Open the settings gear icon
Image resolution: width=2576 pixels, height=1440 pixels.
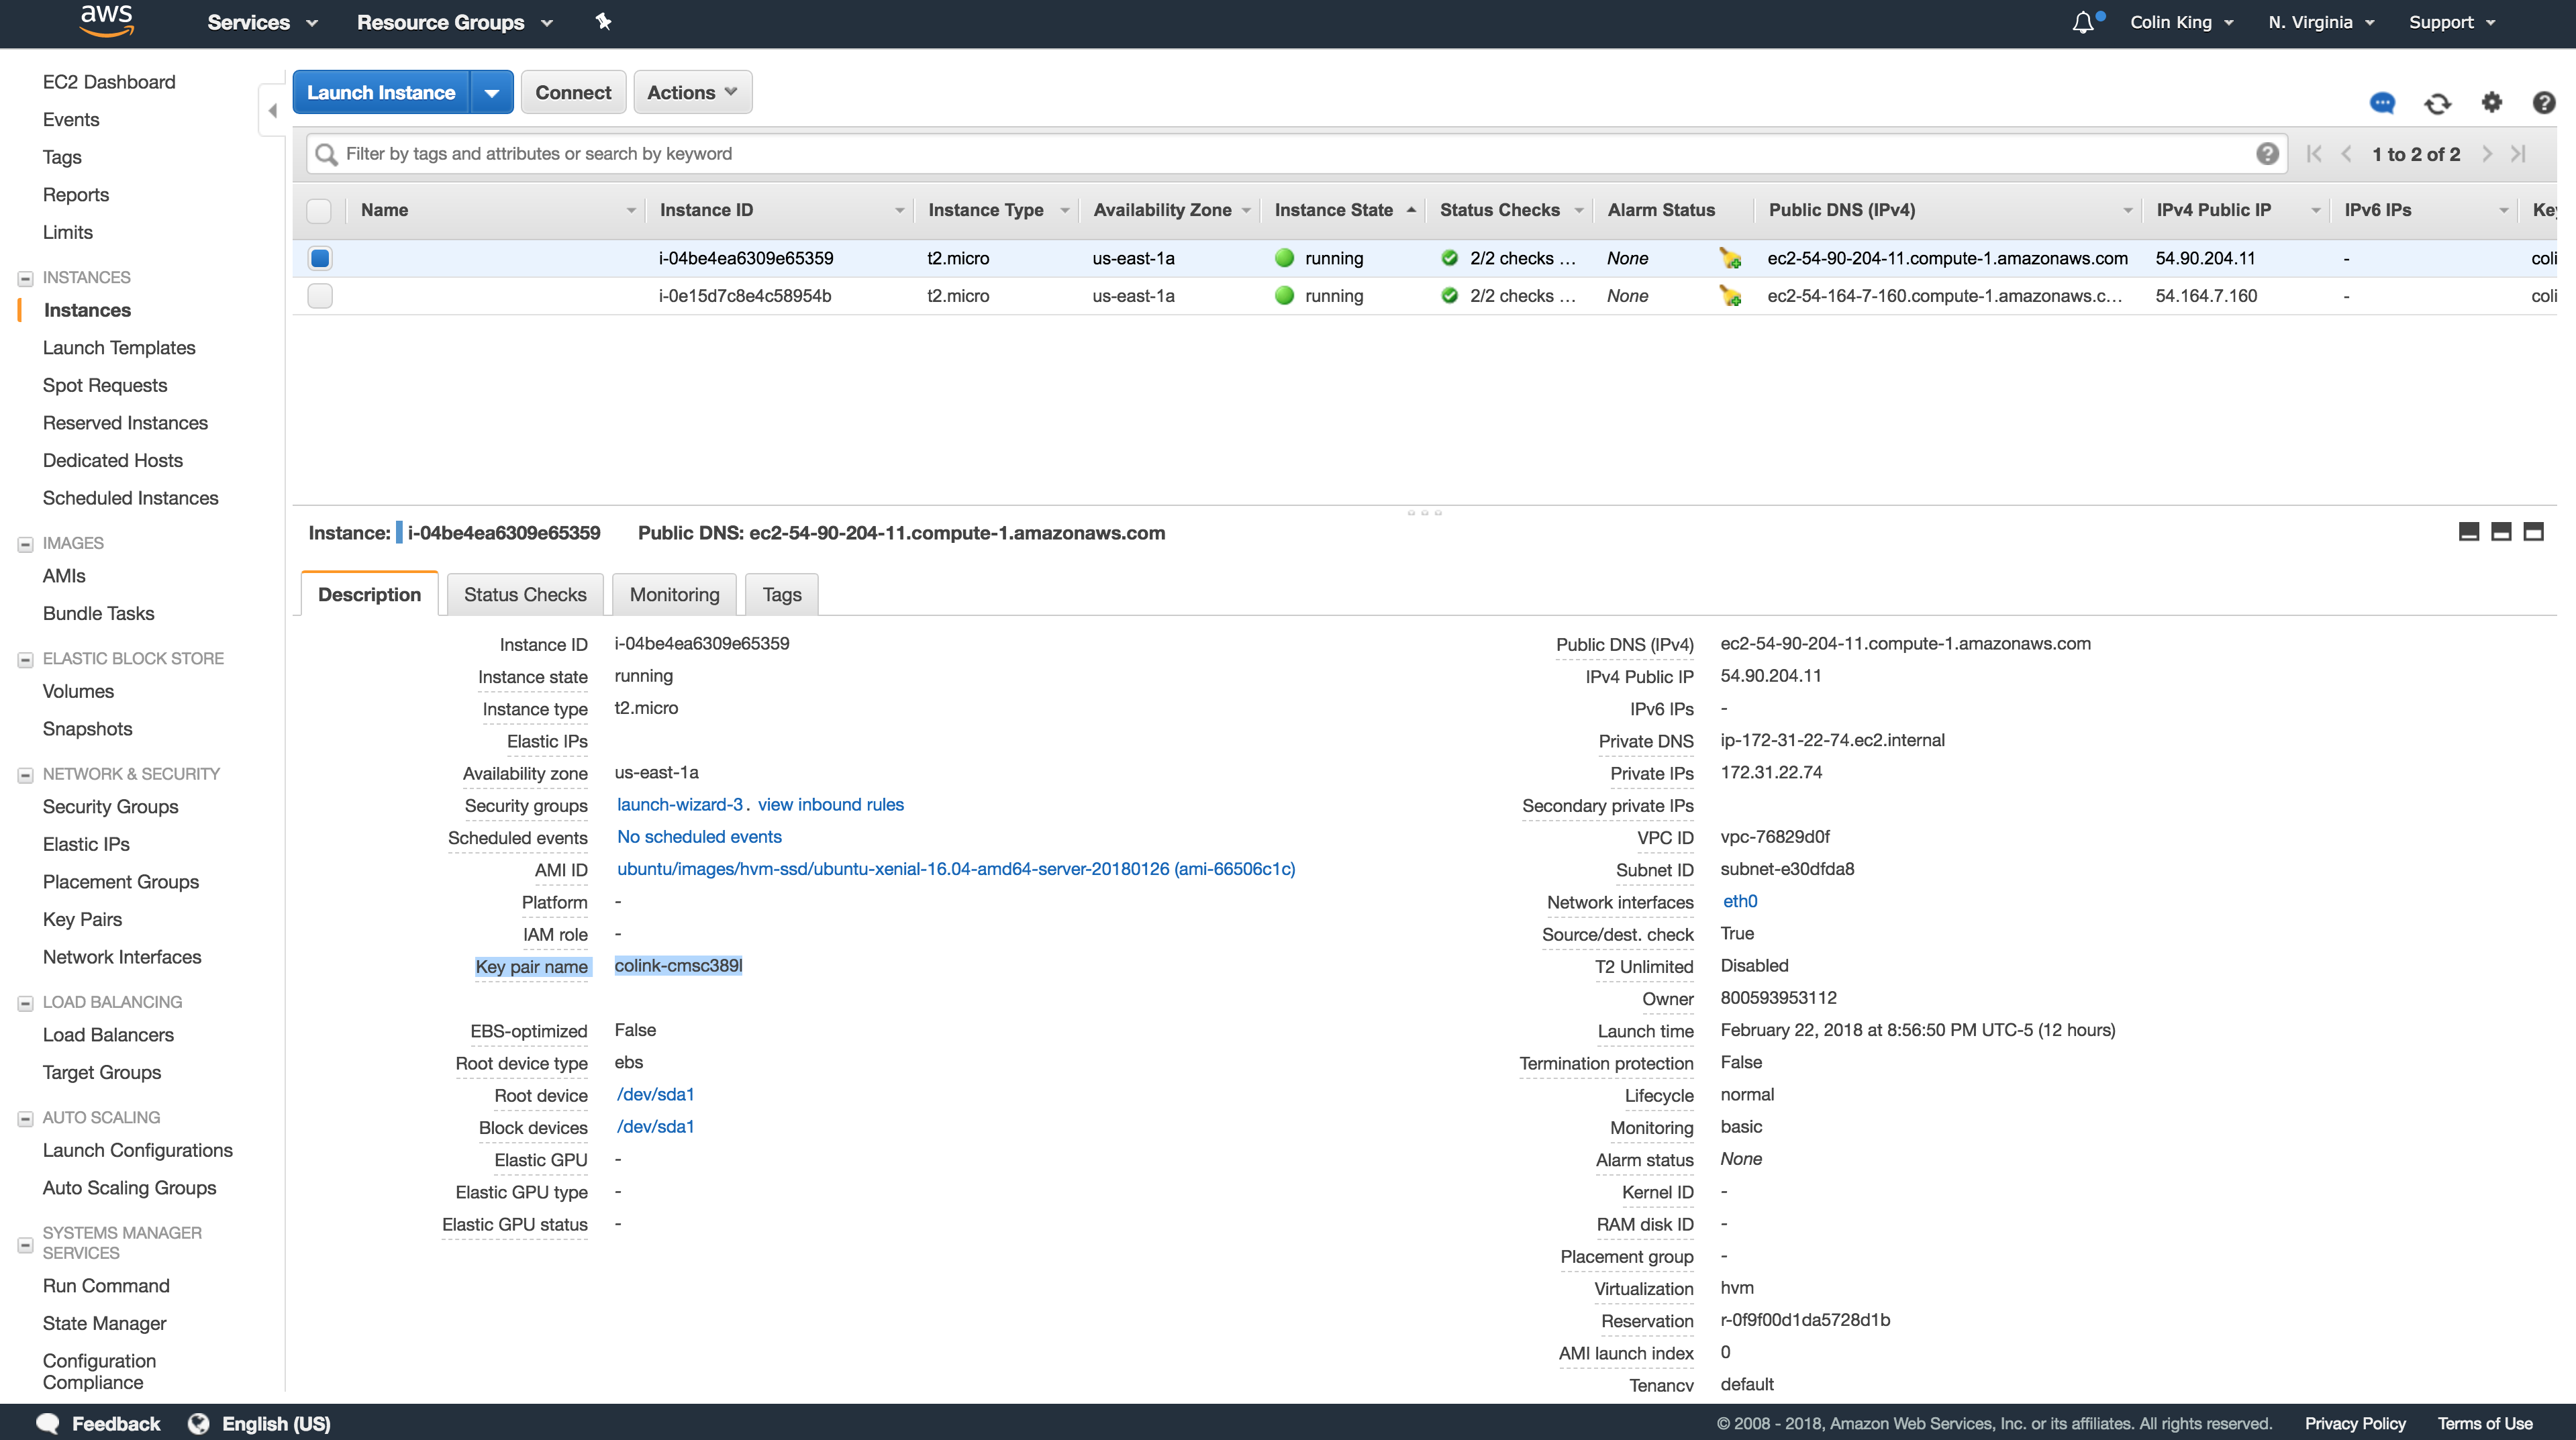(2491, 102)
